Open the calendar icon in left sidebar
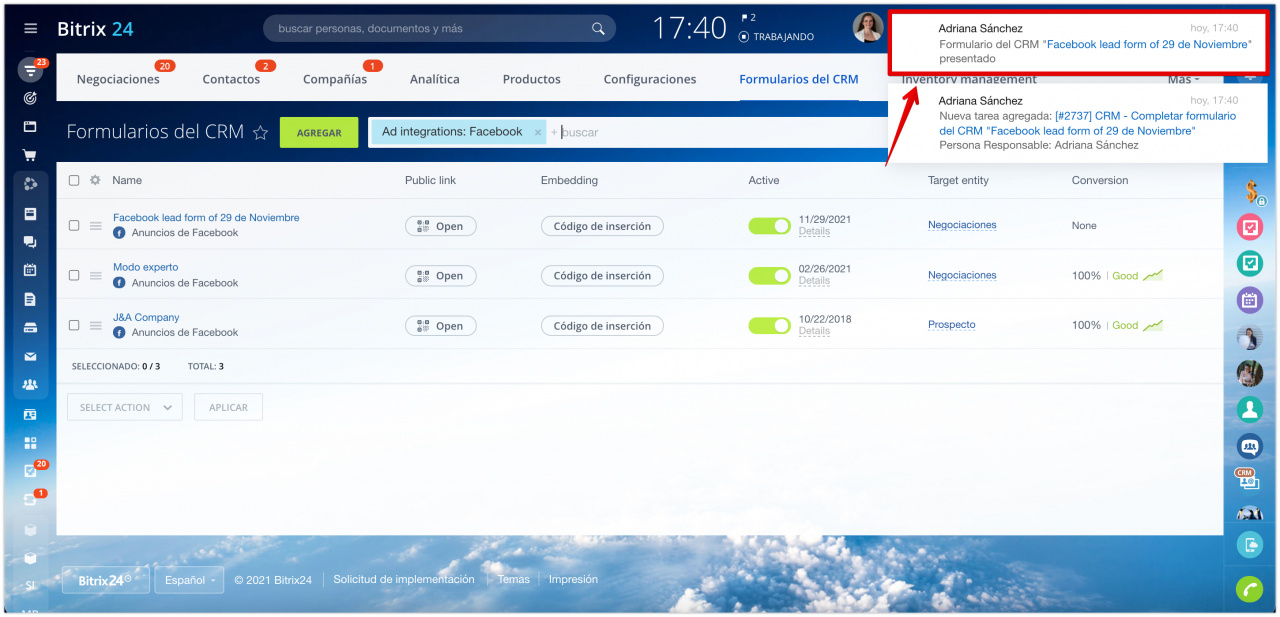This screenshot has height=617, width=1280. tap(30, 270)
